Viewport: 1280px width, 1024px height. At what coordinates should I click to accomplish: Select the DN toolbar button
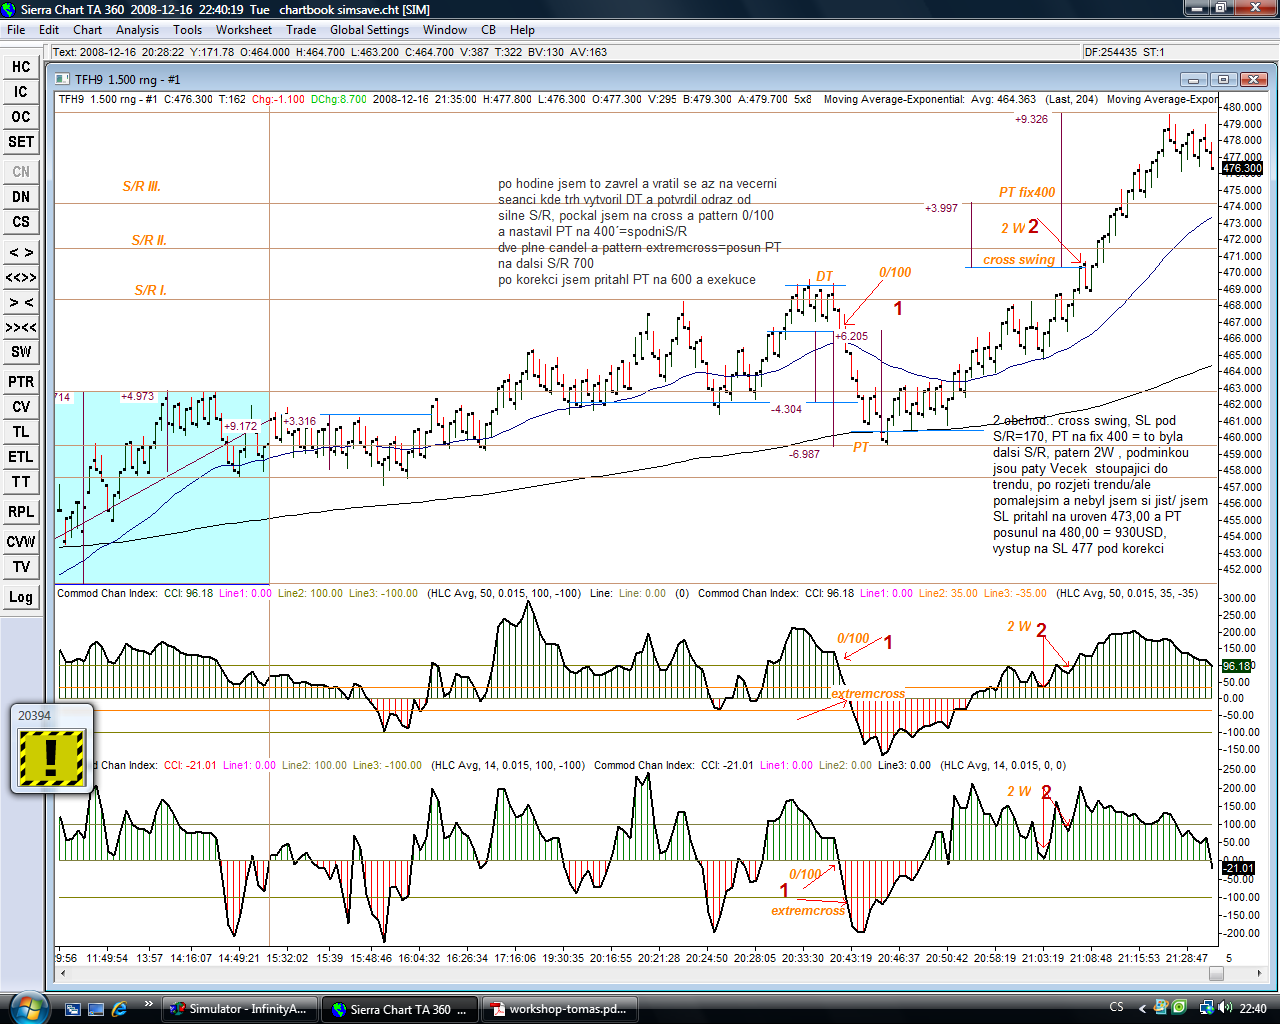click(x=21, y=197)
